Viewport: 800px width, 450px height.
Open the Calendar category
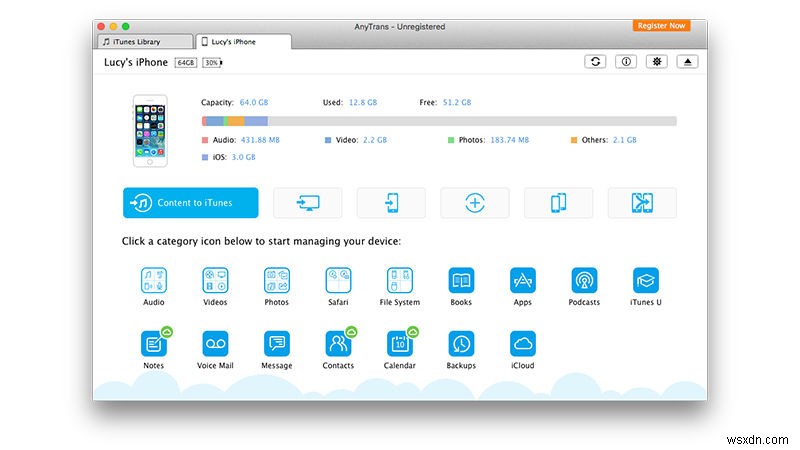tap(399, 343)
